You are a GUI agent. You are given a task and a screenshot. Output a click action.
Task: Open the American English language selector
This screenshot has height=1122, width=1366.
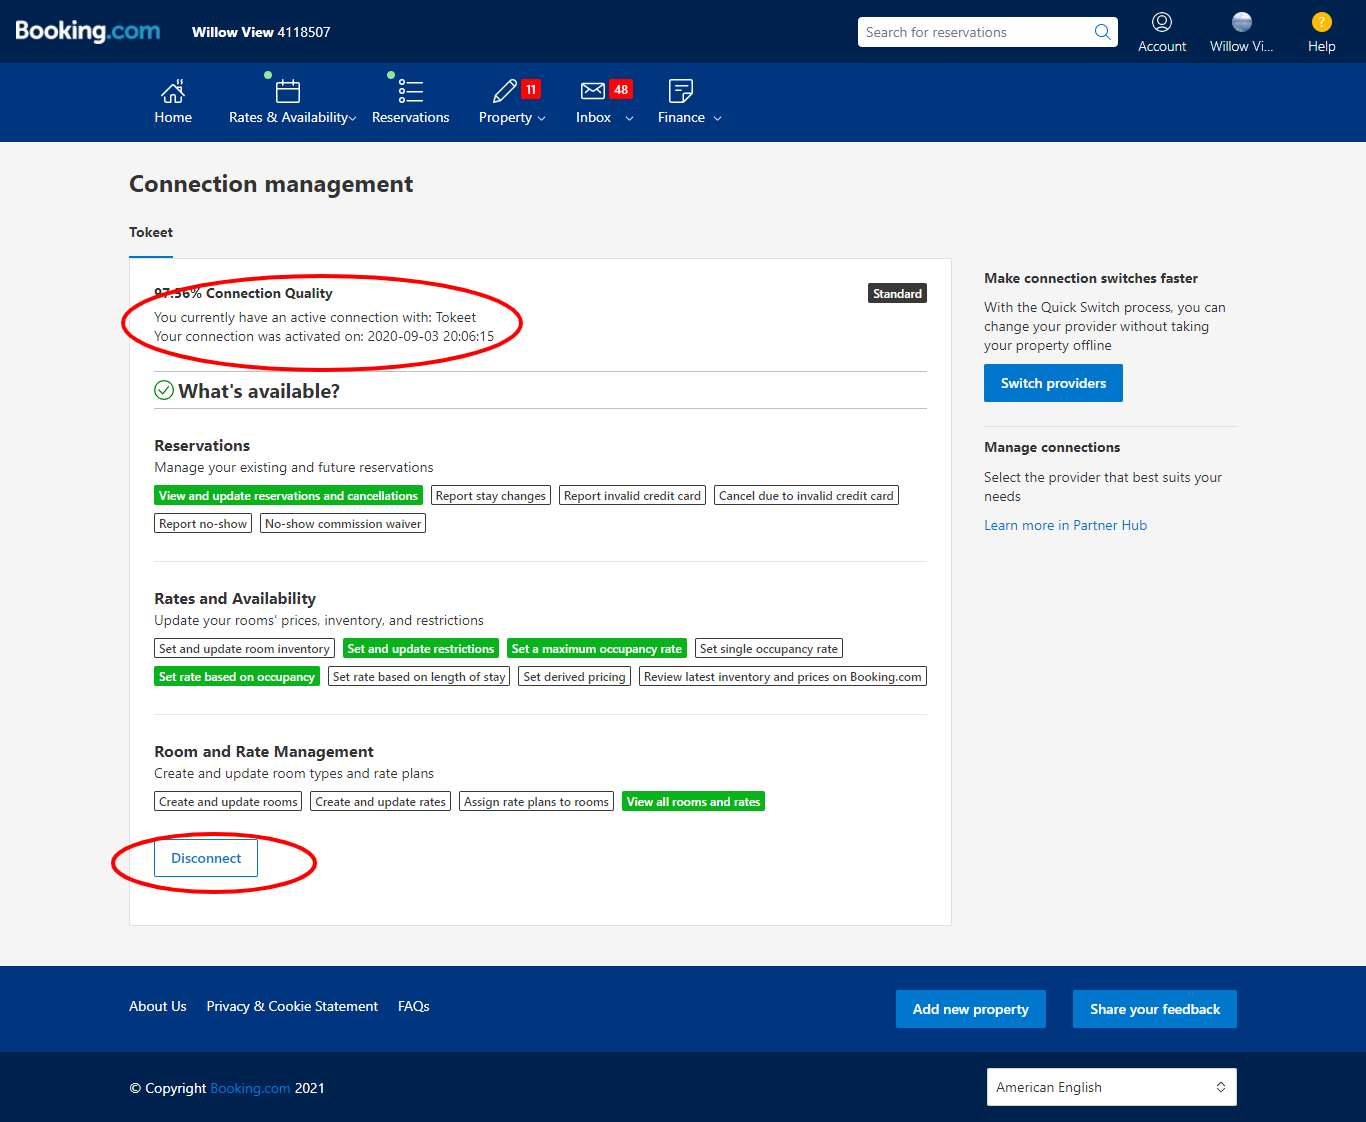[1112, 1087]
